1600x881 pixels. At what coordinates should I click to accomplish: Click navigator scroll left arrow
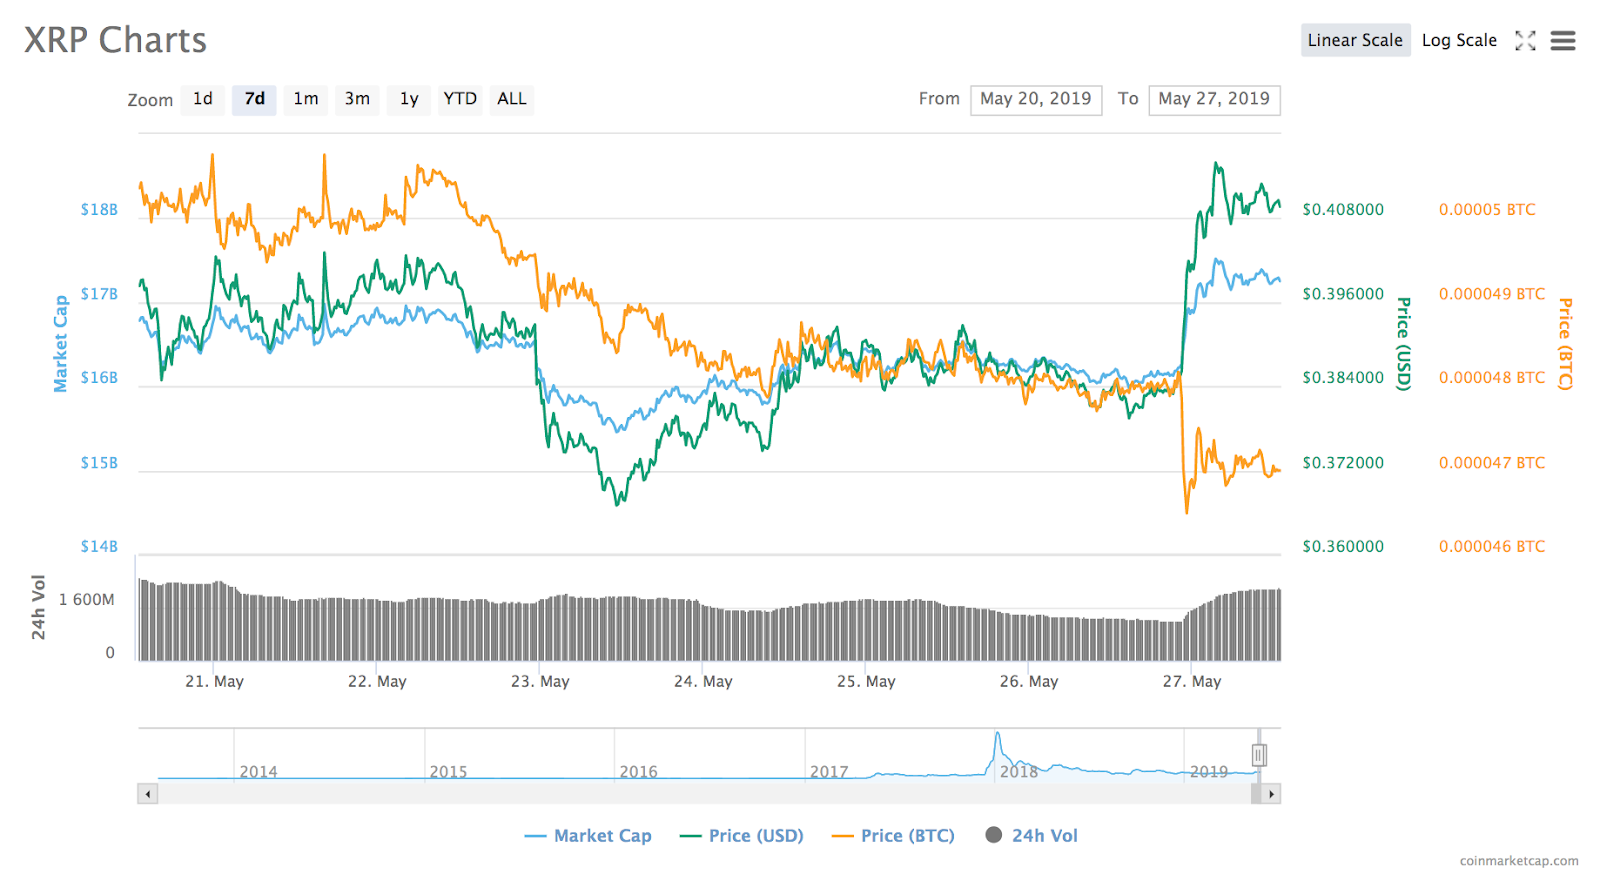148,794
